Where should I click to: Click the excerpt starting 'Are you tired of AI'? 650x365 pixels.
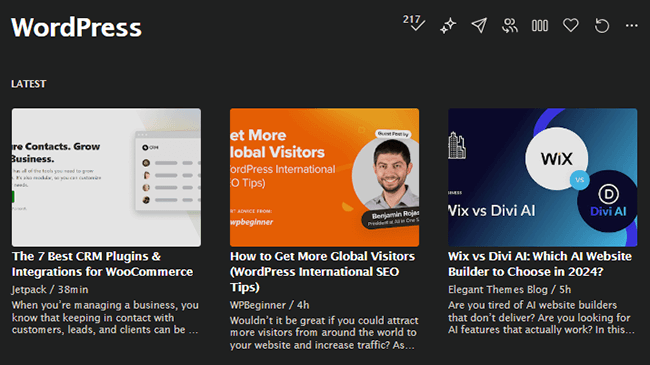click(x=541, y=317)
